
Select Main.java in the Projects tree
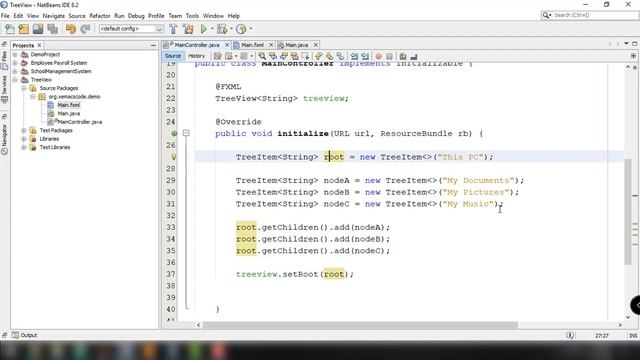click(x=68, y=113)
